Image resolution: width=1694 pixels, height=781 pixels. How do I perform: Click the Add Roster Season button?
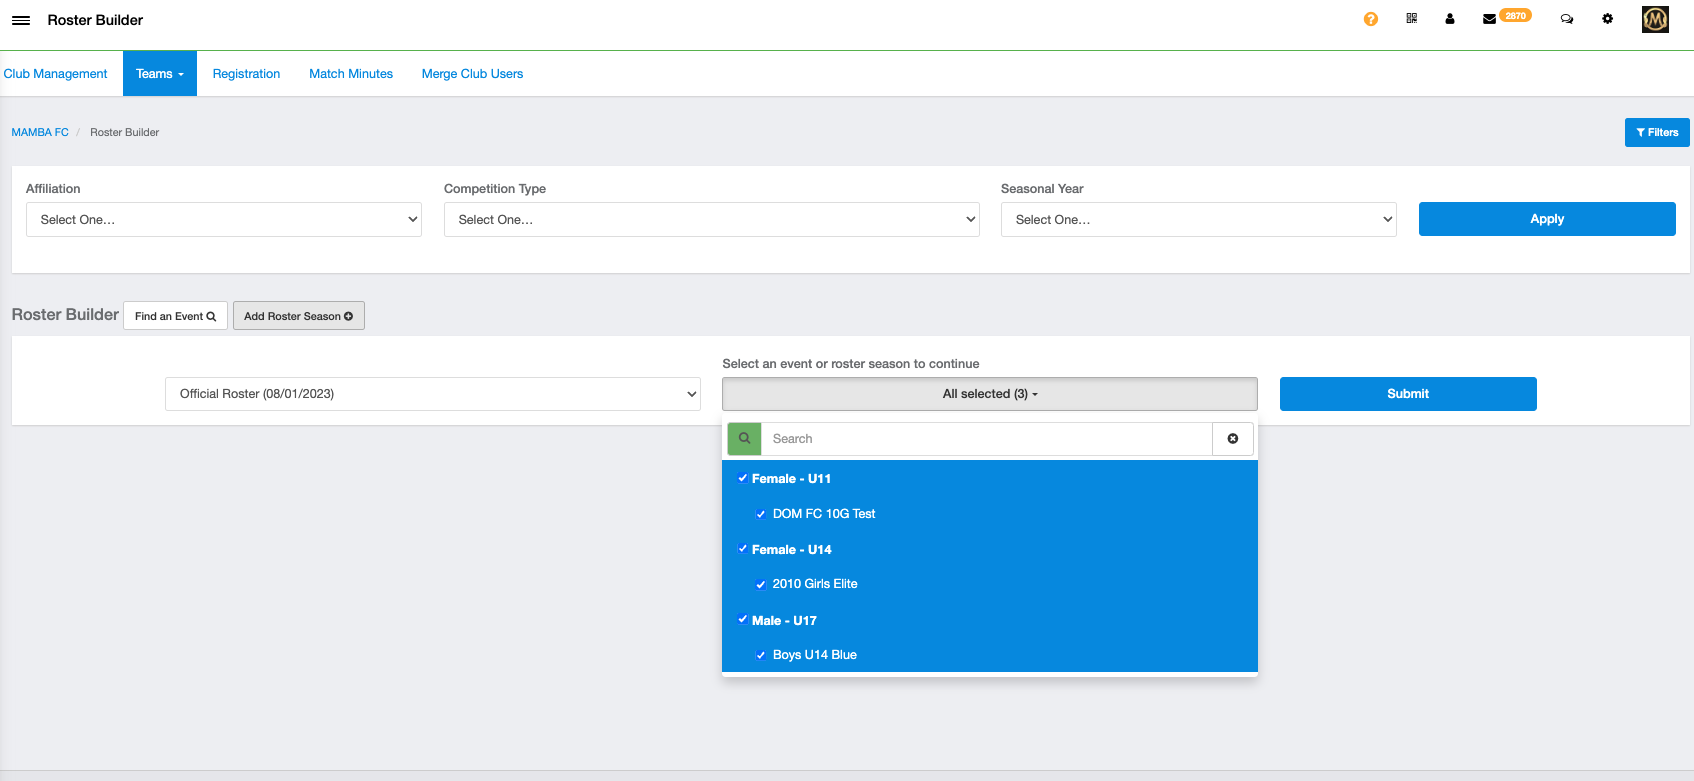point(298,316)
